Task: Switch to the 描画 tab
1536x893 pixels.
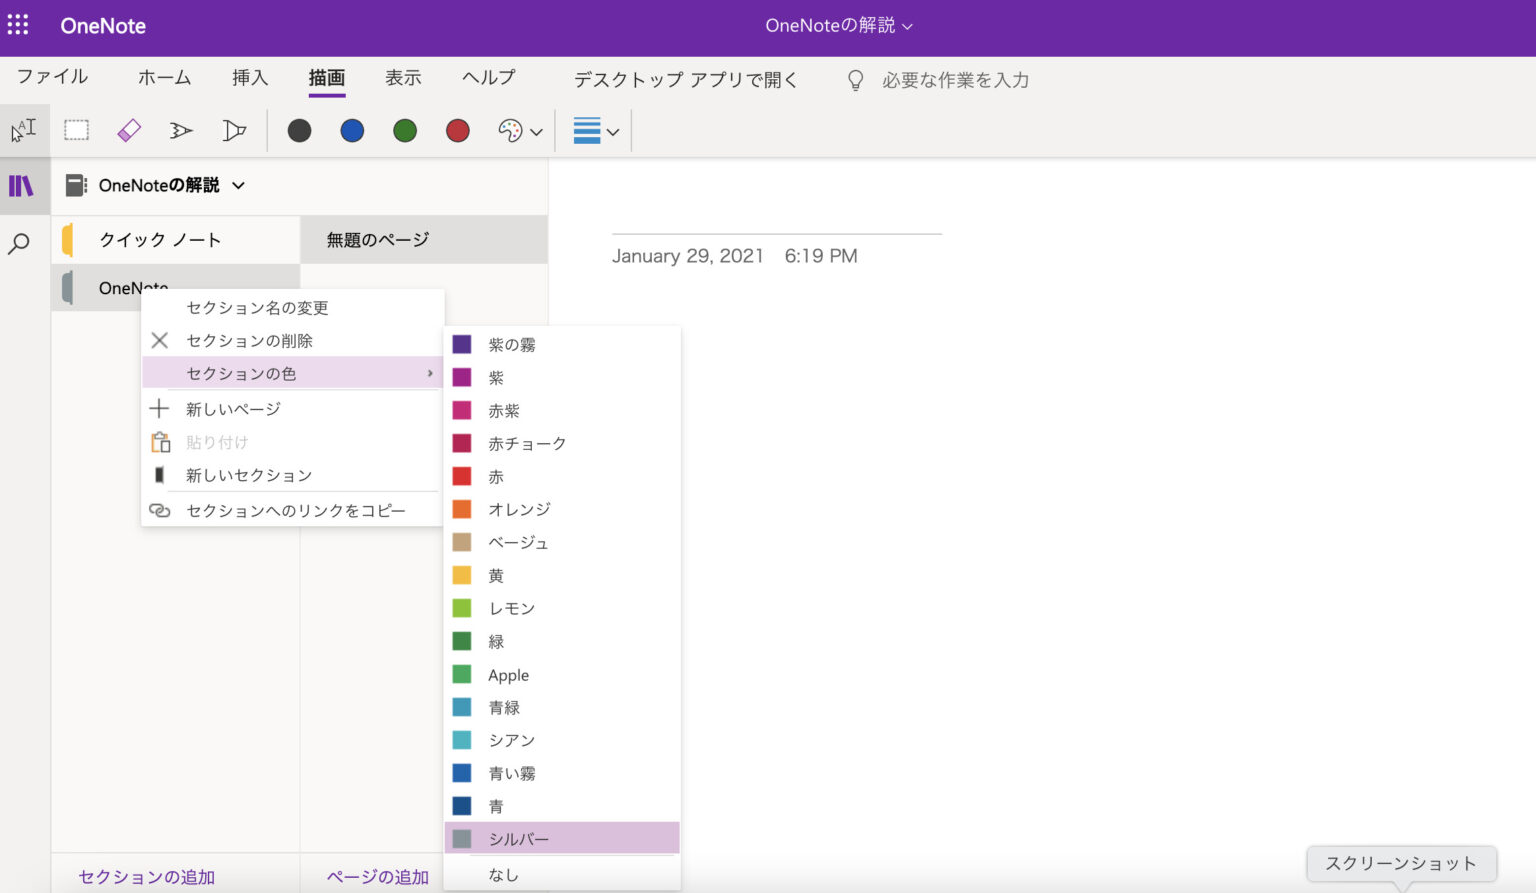Action: (327, 77)
